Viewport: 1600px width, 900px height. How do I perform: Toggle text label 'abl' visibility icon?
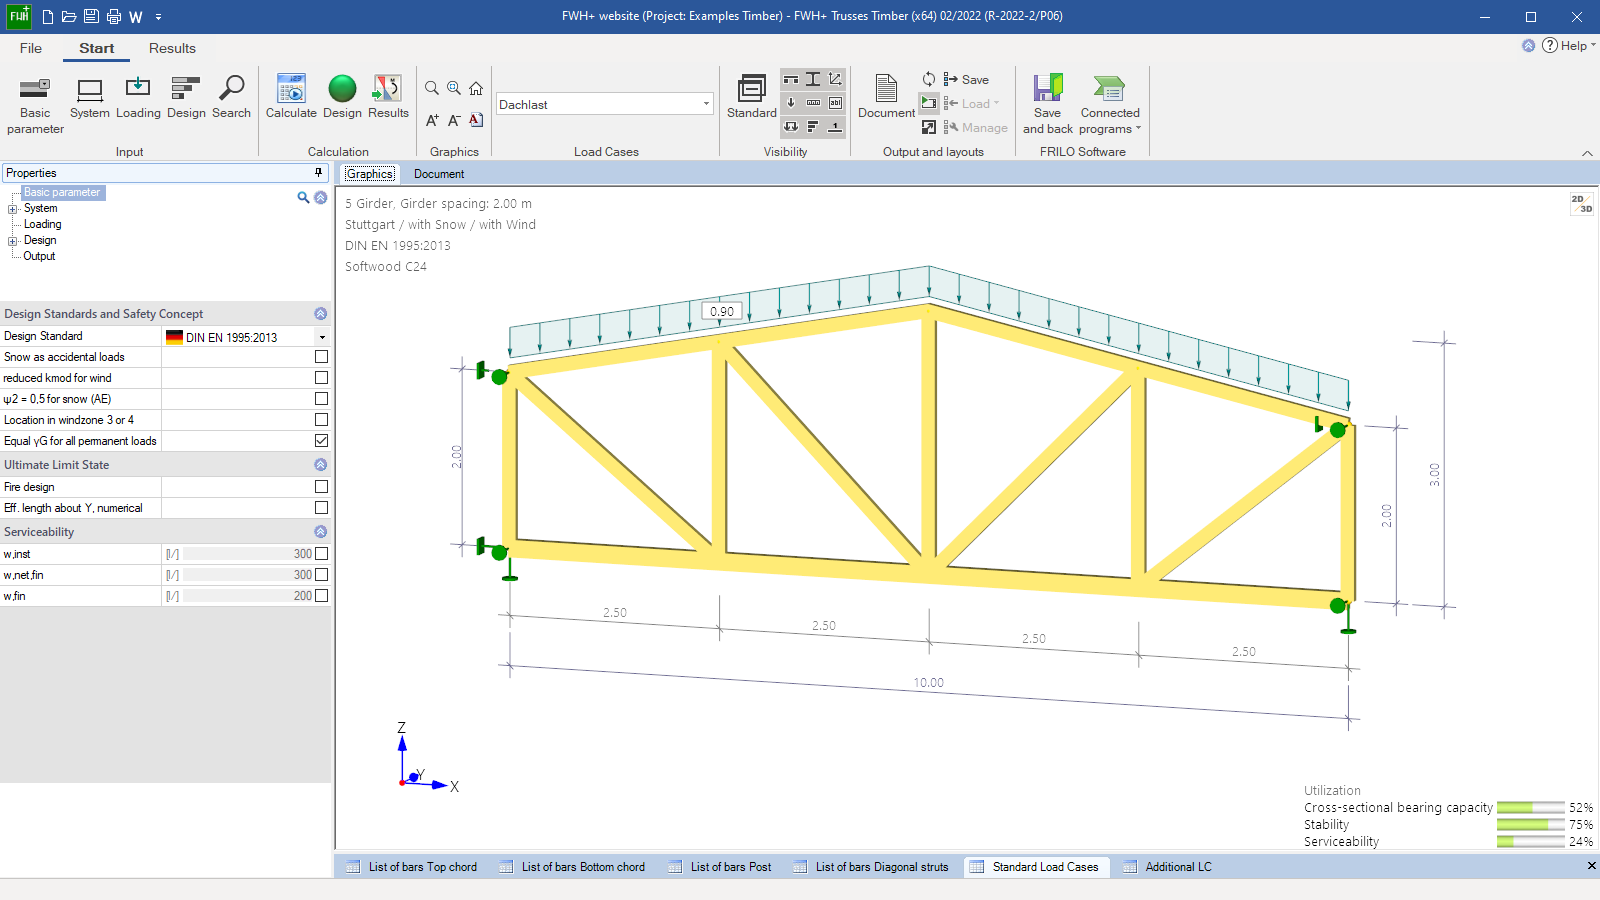coord(835,103)
